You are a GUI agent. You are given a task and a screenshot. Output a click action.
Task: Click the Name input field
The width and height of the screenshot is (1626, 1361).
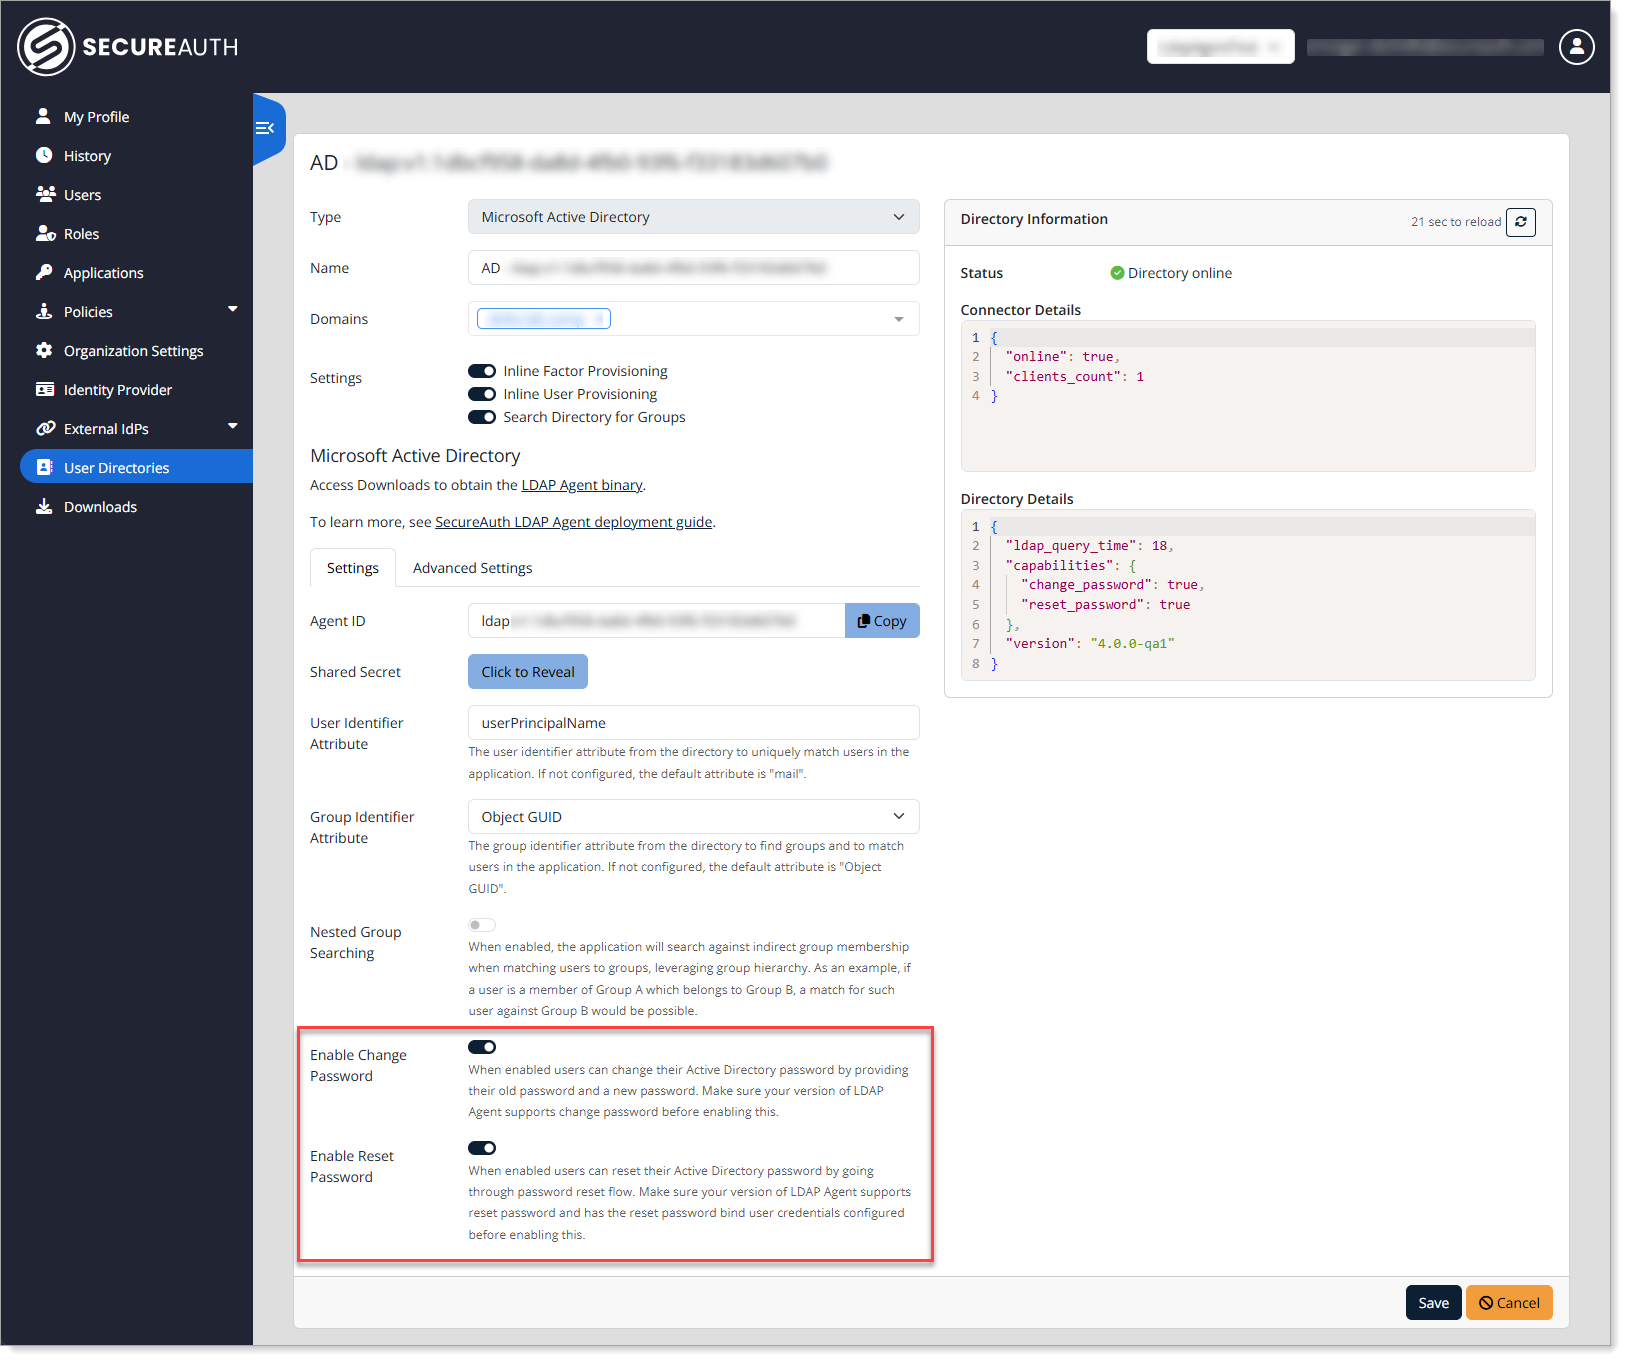693,268
